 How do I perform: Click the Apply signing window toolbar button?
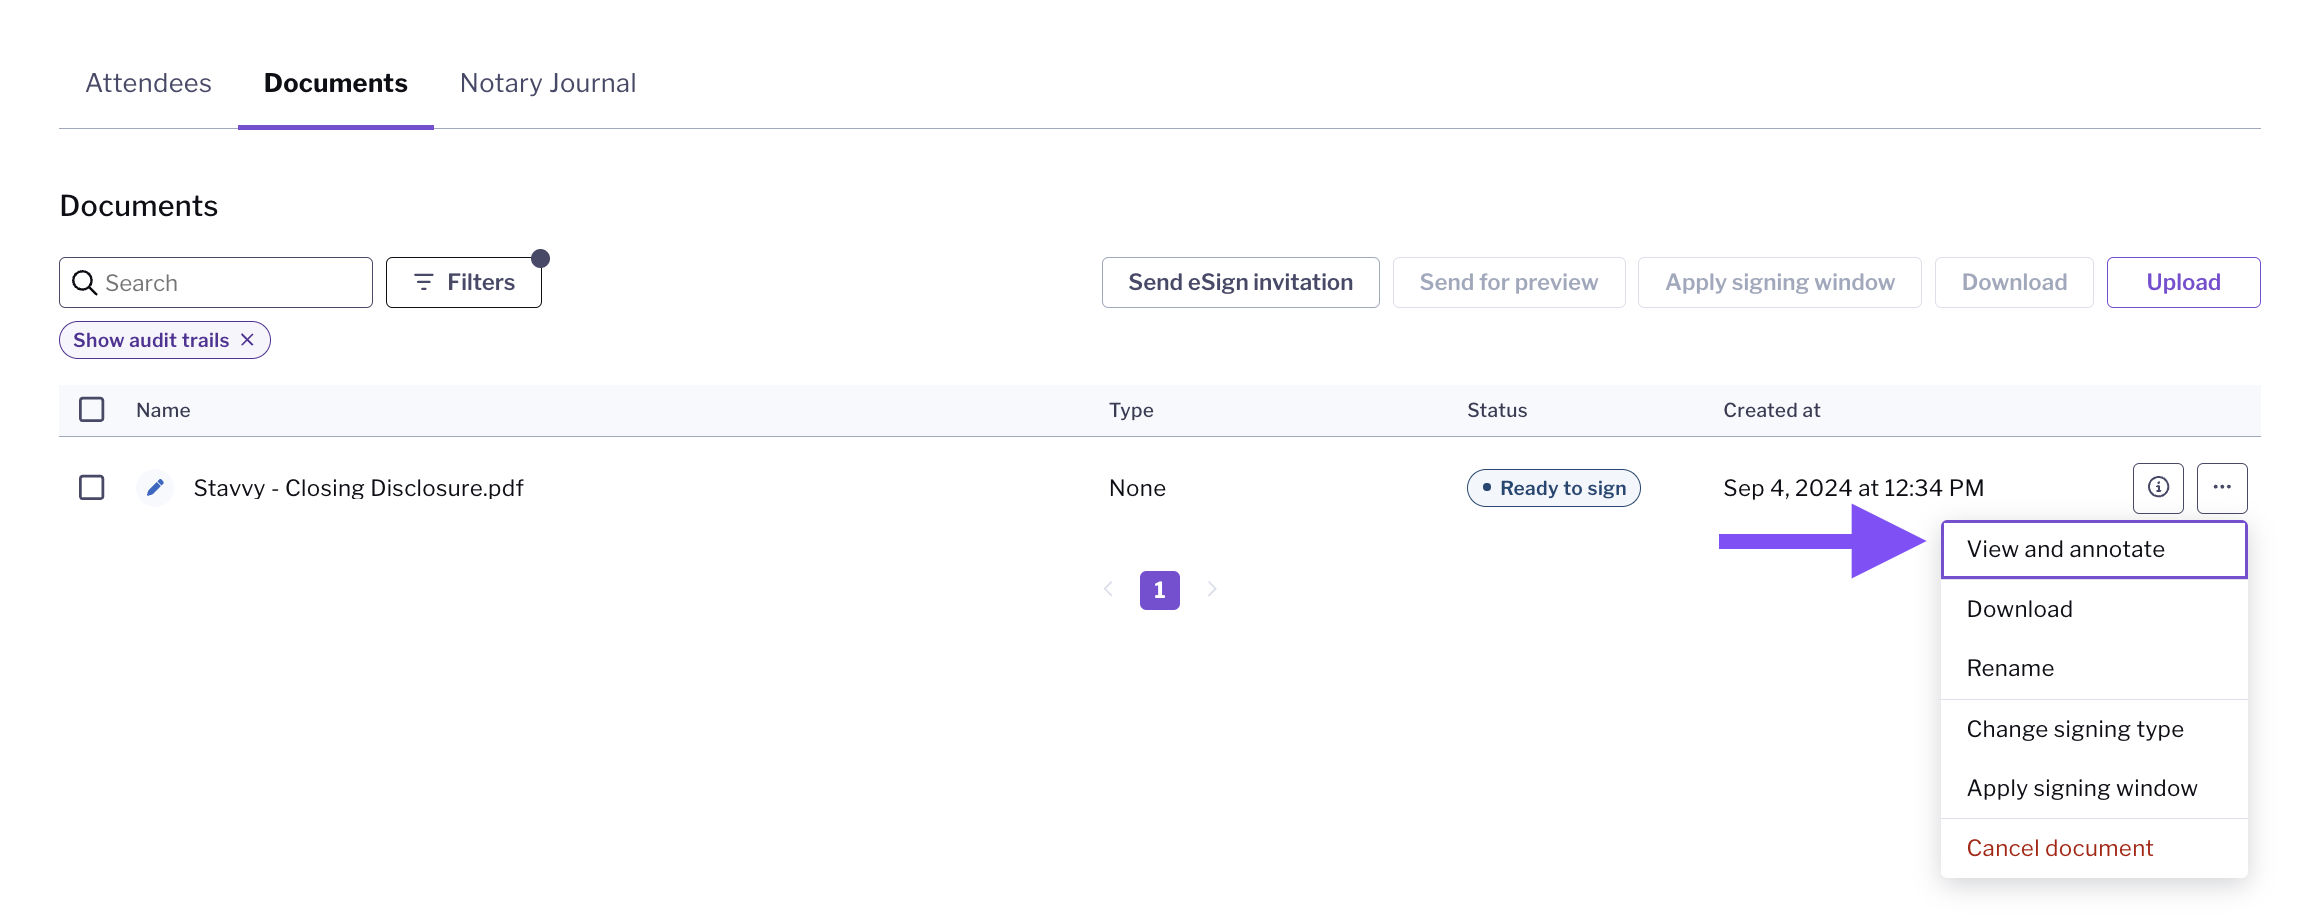pos(1780,283)
